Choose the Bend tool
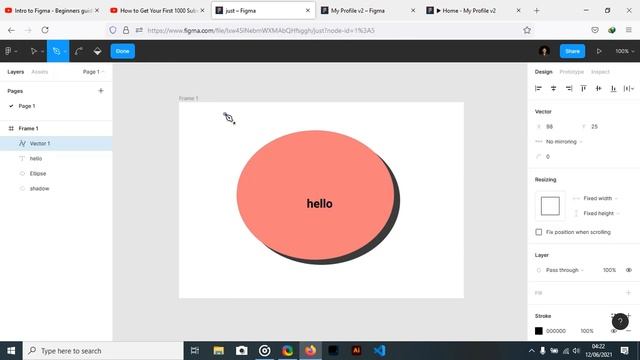The image size is (640, 360). 79,51
